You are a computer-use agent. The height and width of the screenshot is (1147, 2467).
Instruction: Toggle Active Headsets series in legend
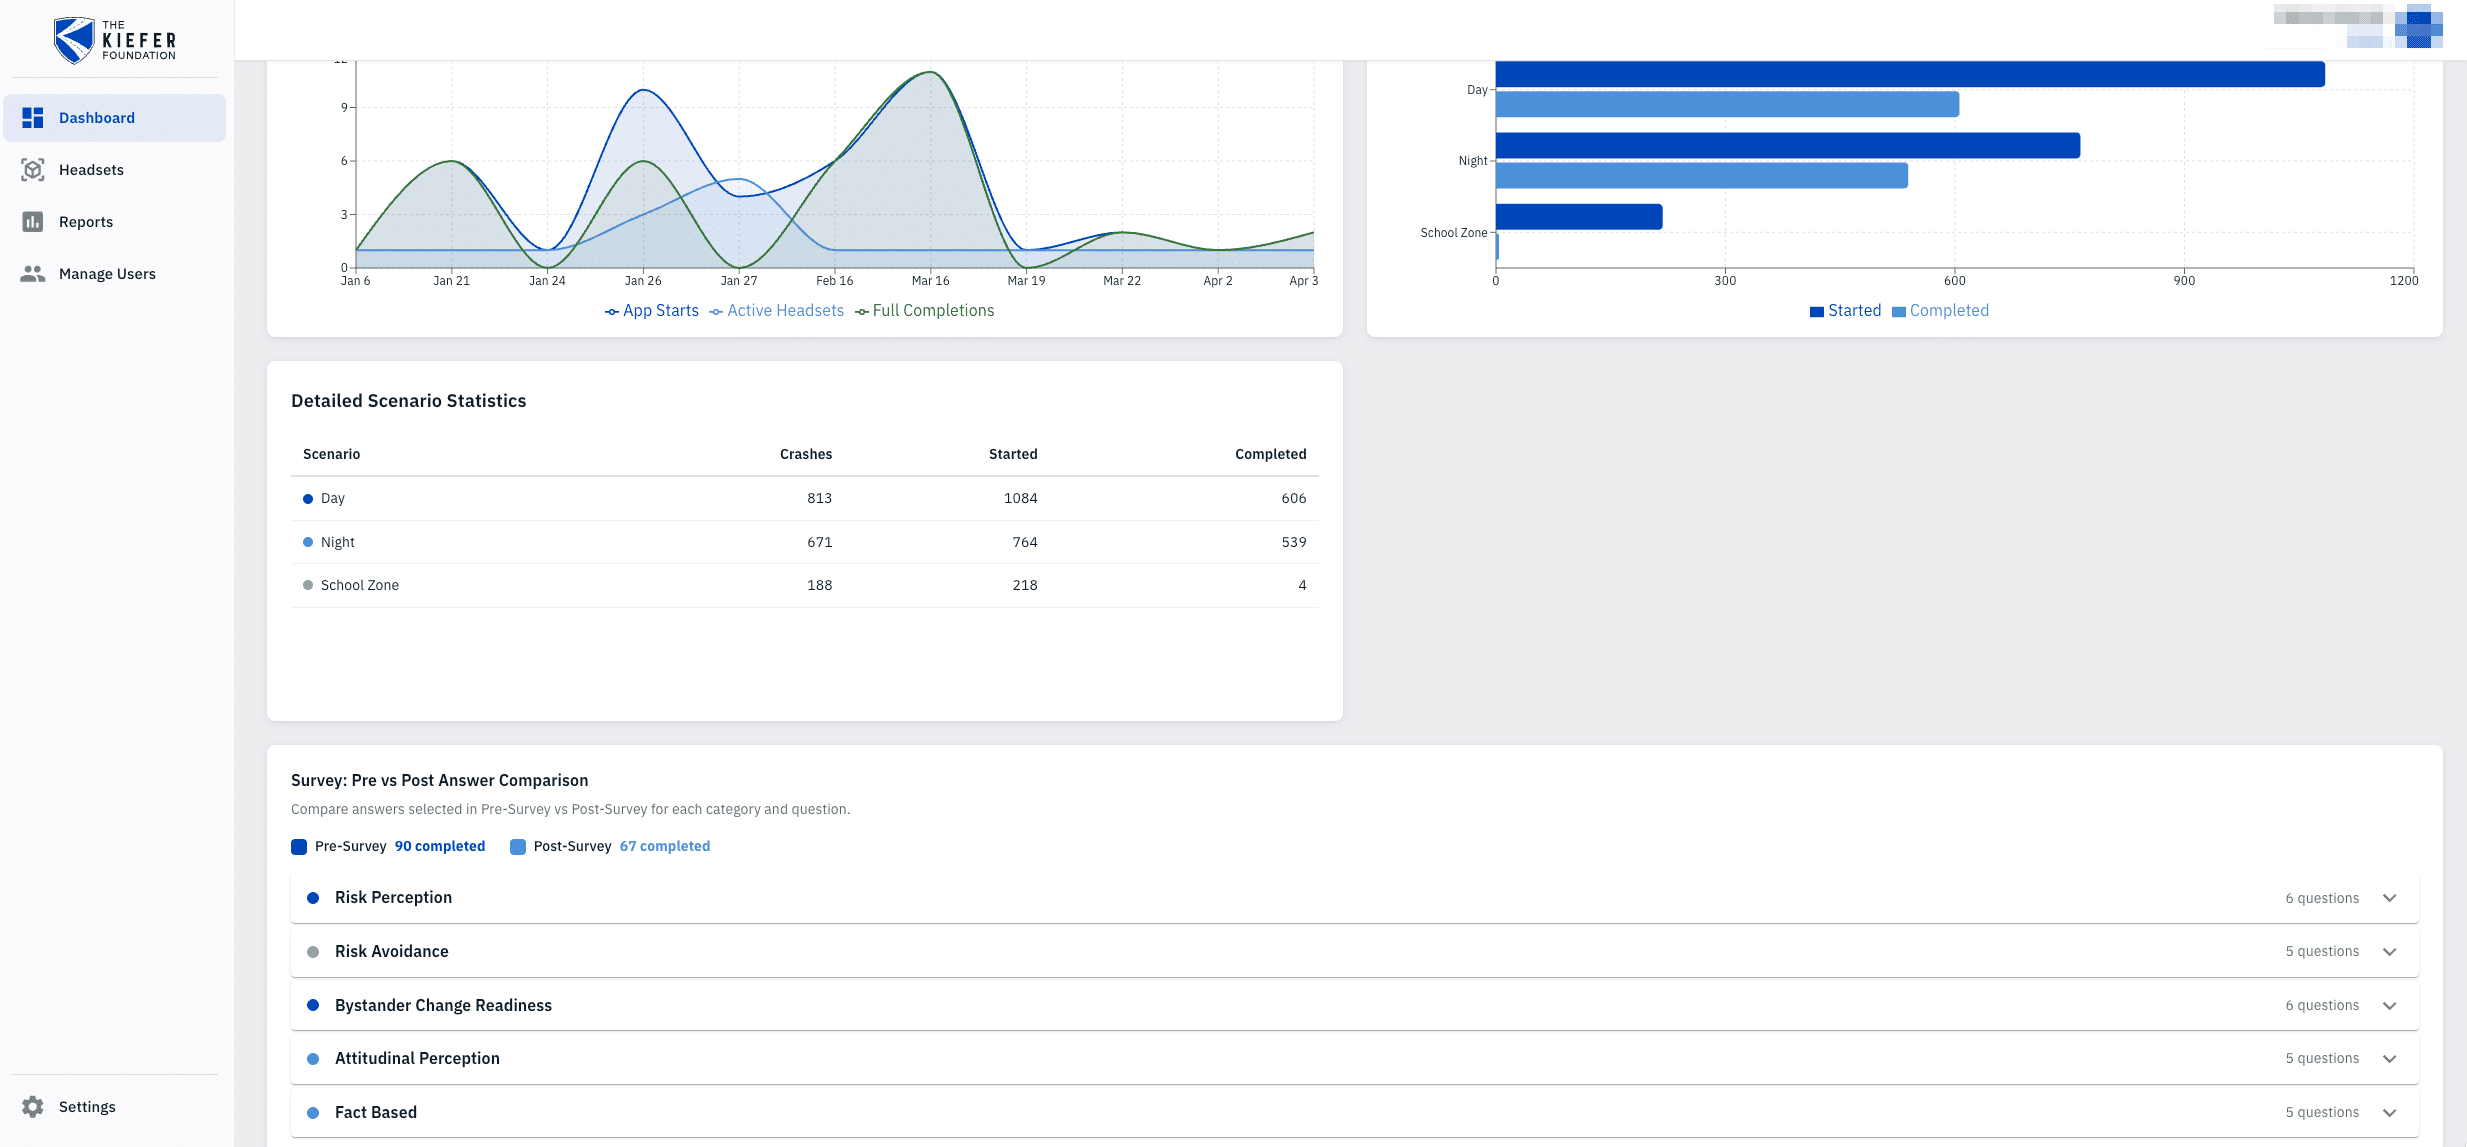[777, 311]
